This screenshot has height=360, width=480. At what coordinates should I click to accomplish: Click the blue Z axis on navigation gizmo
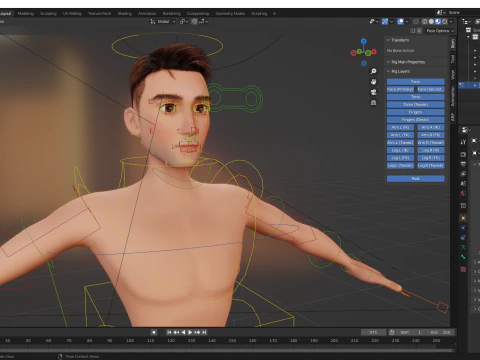pos(364,41)
